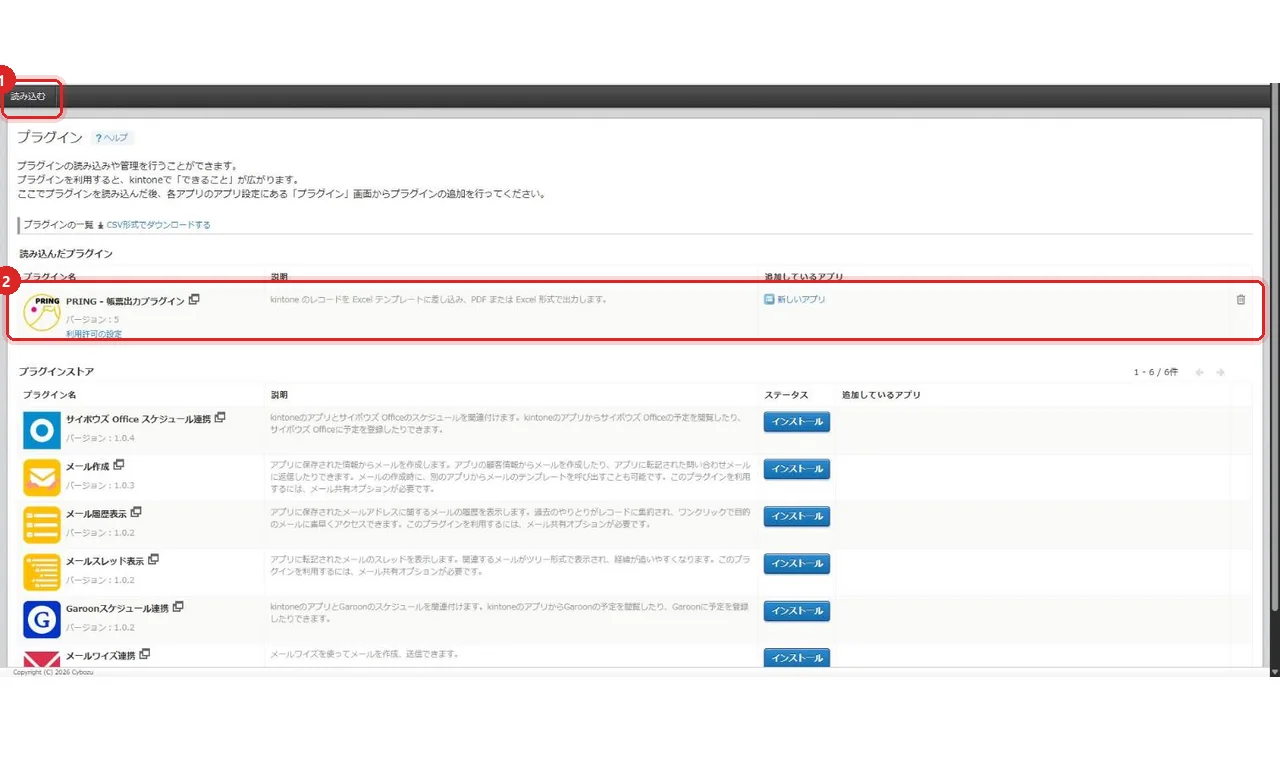Viewport: 1280px width, 760px height.
Task: Click the ステータス column header
Action: coord(787,395)
